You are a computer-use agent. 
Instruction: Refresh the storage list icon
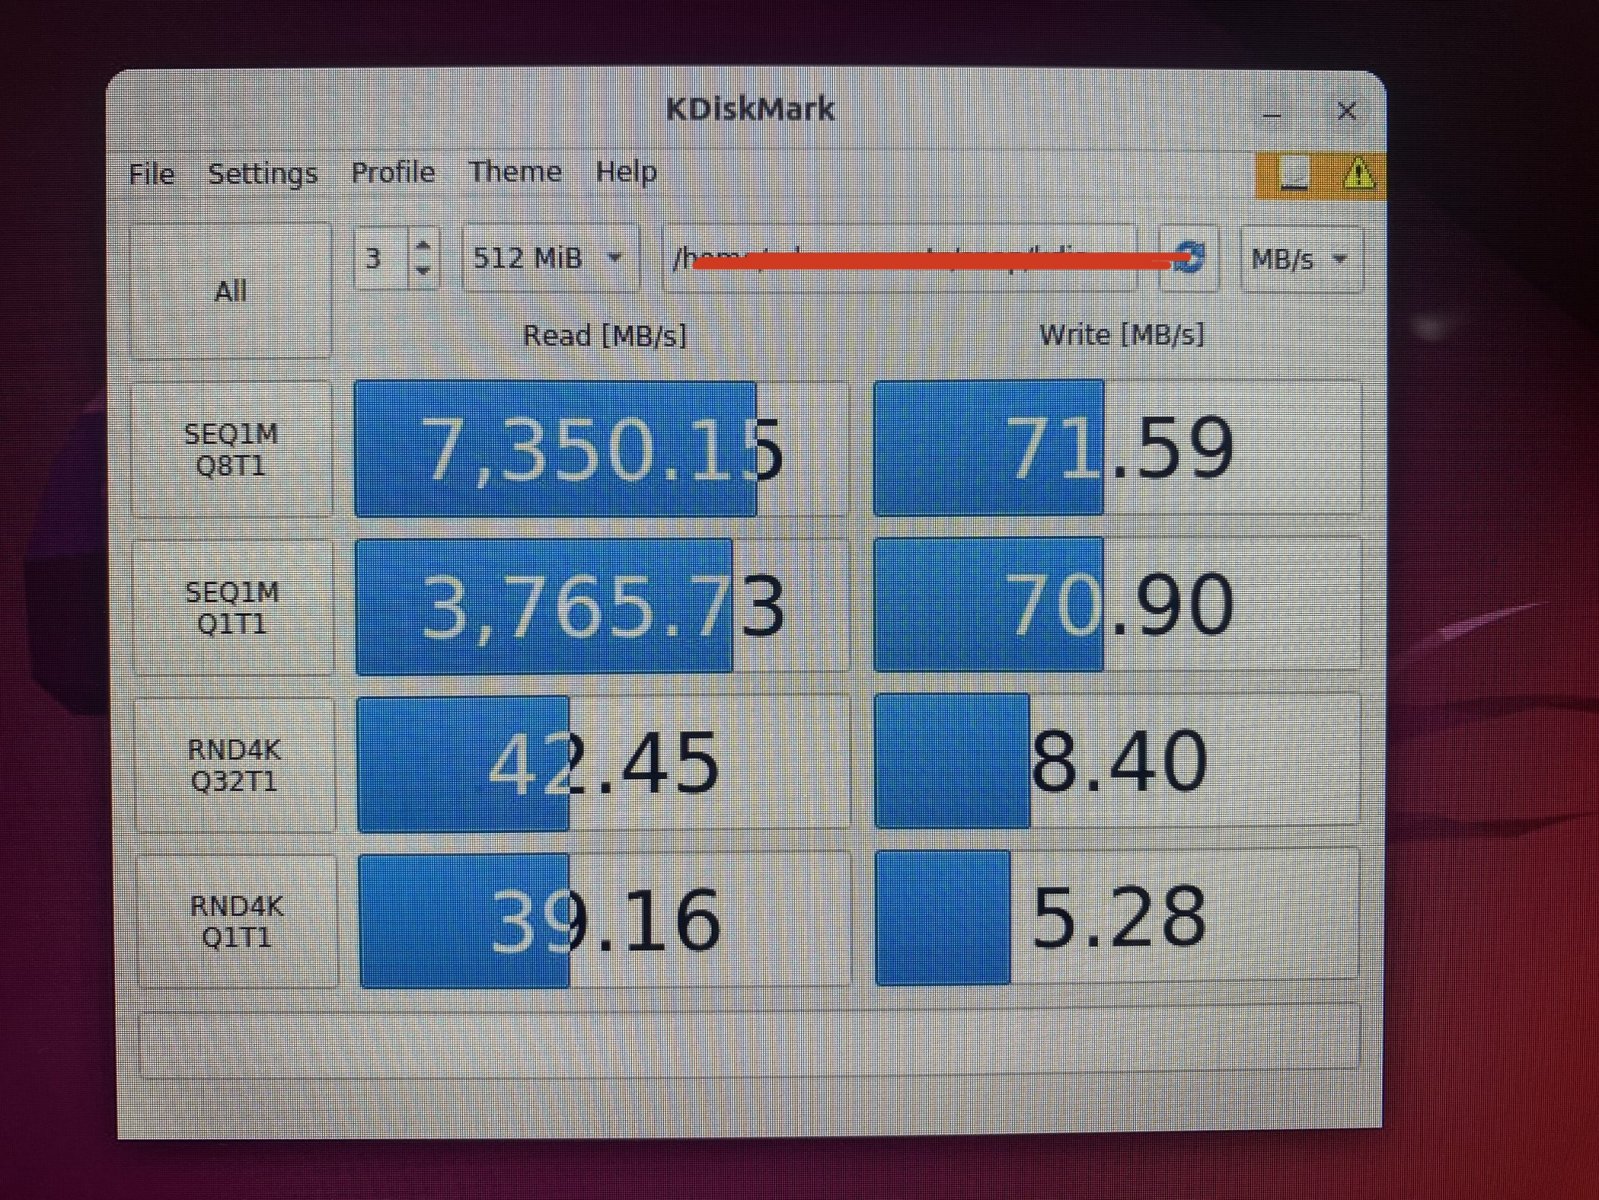[1188, 258]
